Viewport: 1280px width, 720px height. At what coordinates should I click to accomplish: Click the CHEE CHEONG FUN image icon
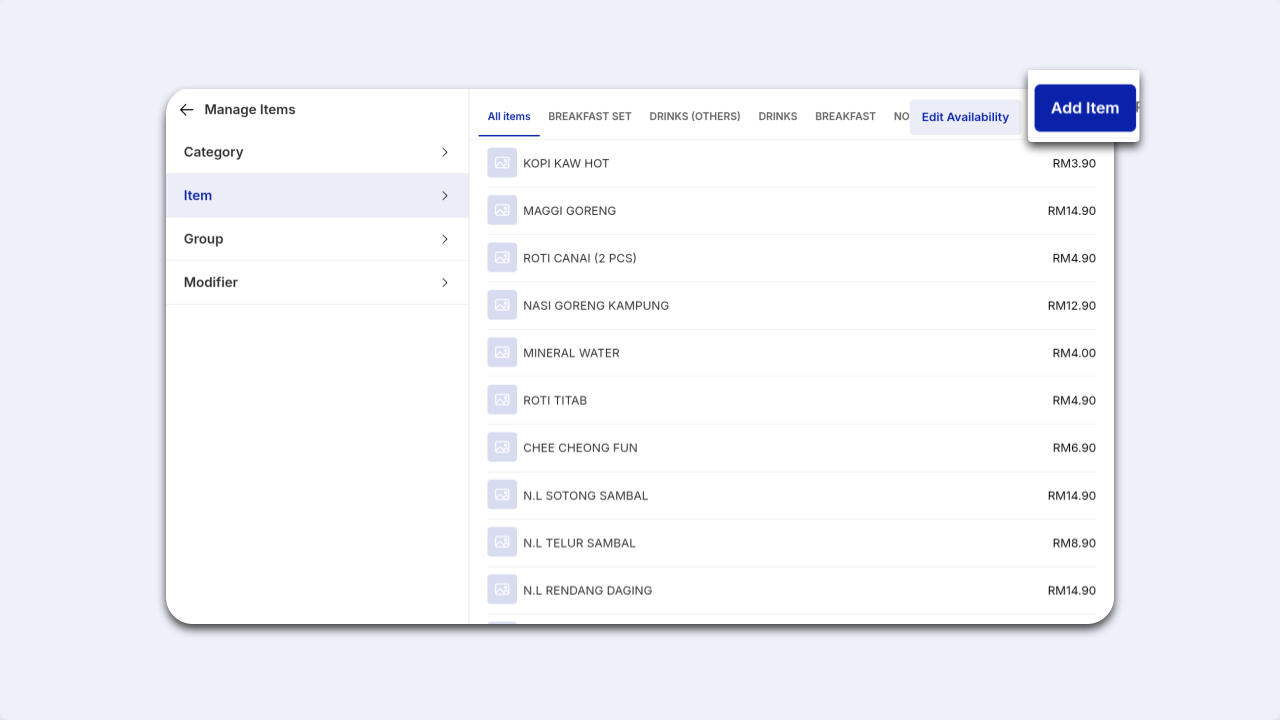502,448
